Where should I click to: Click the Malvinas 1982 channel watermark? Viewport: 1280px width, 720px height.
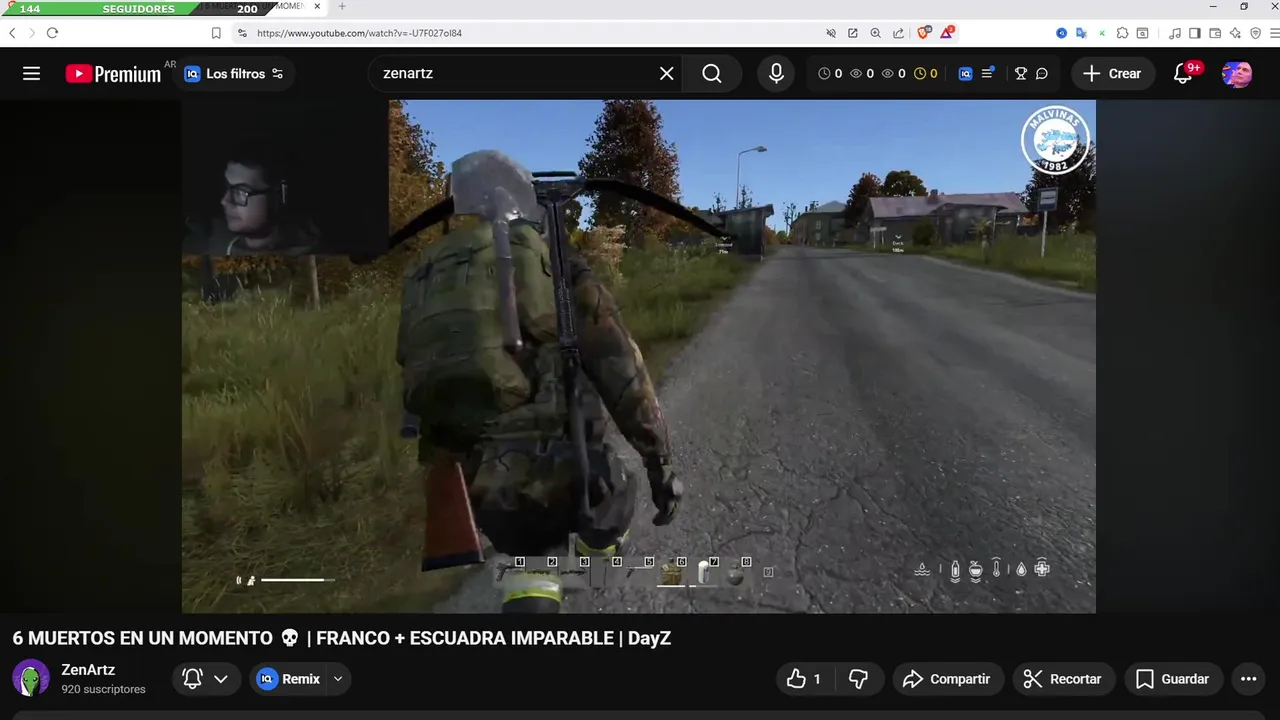point(1055,140)
